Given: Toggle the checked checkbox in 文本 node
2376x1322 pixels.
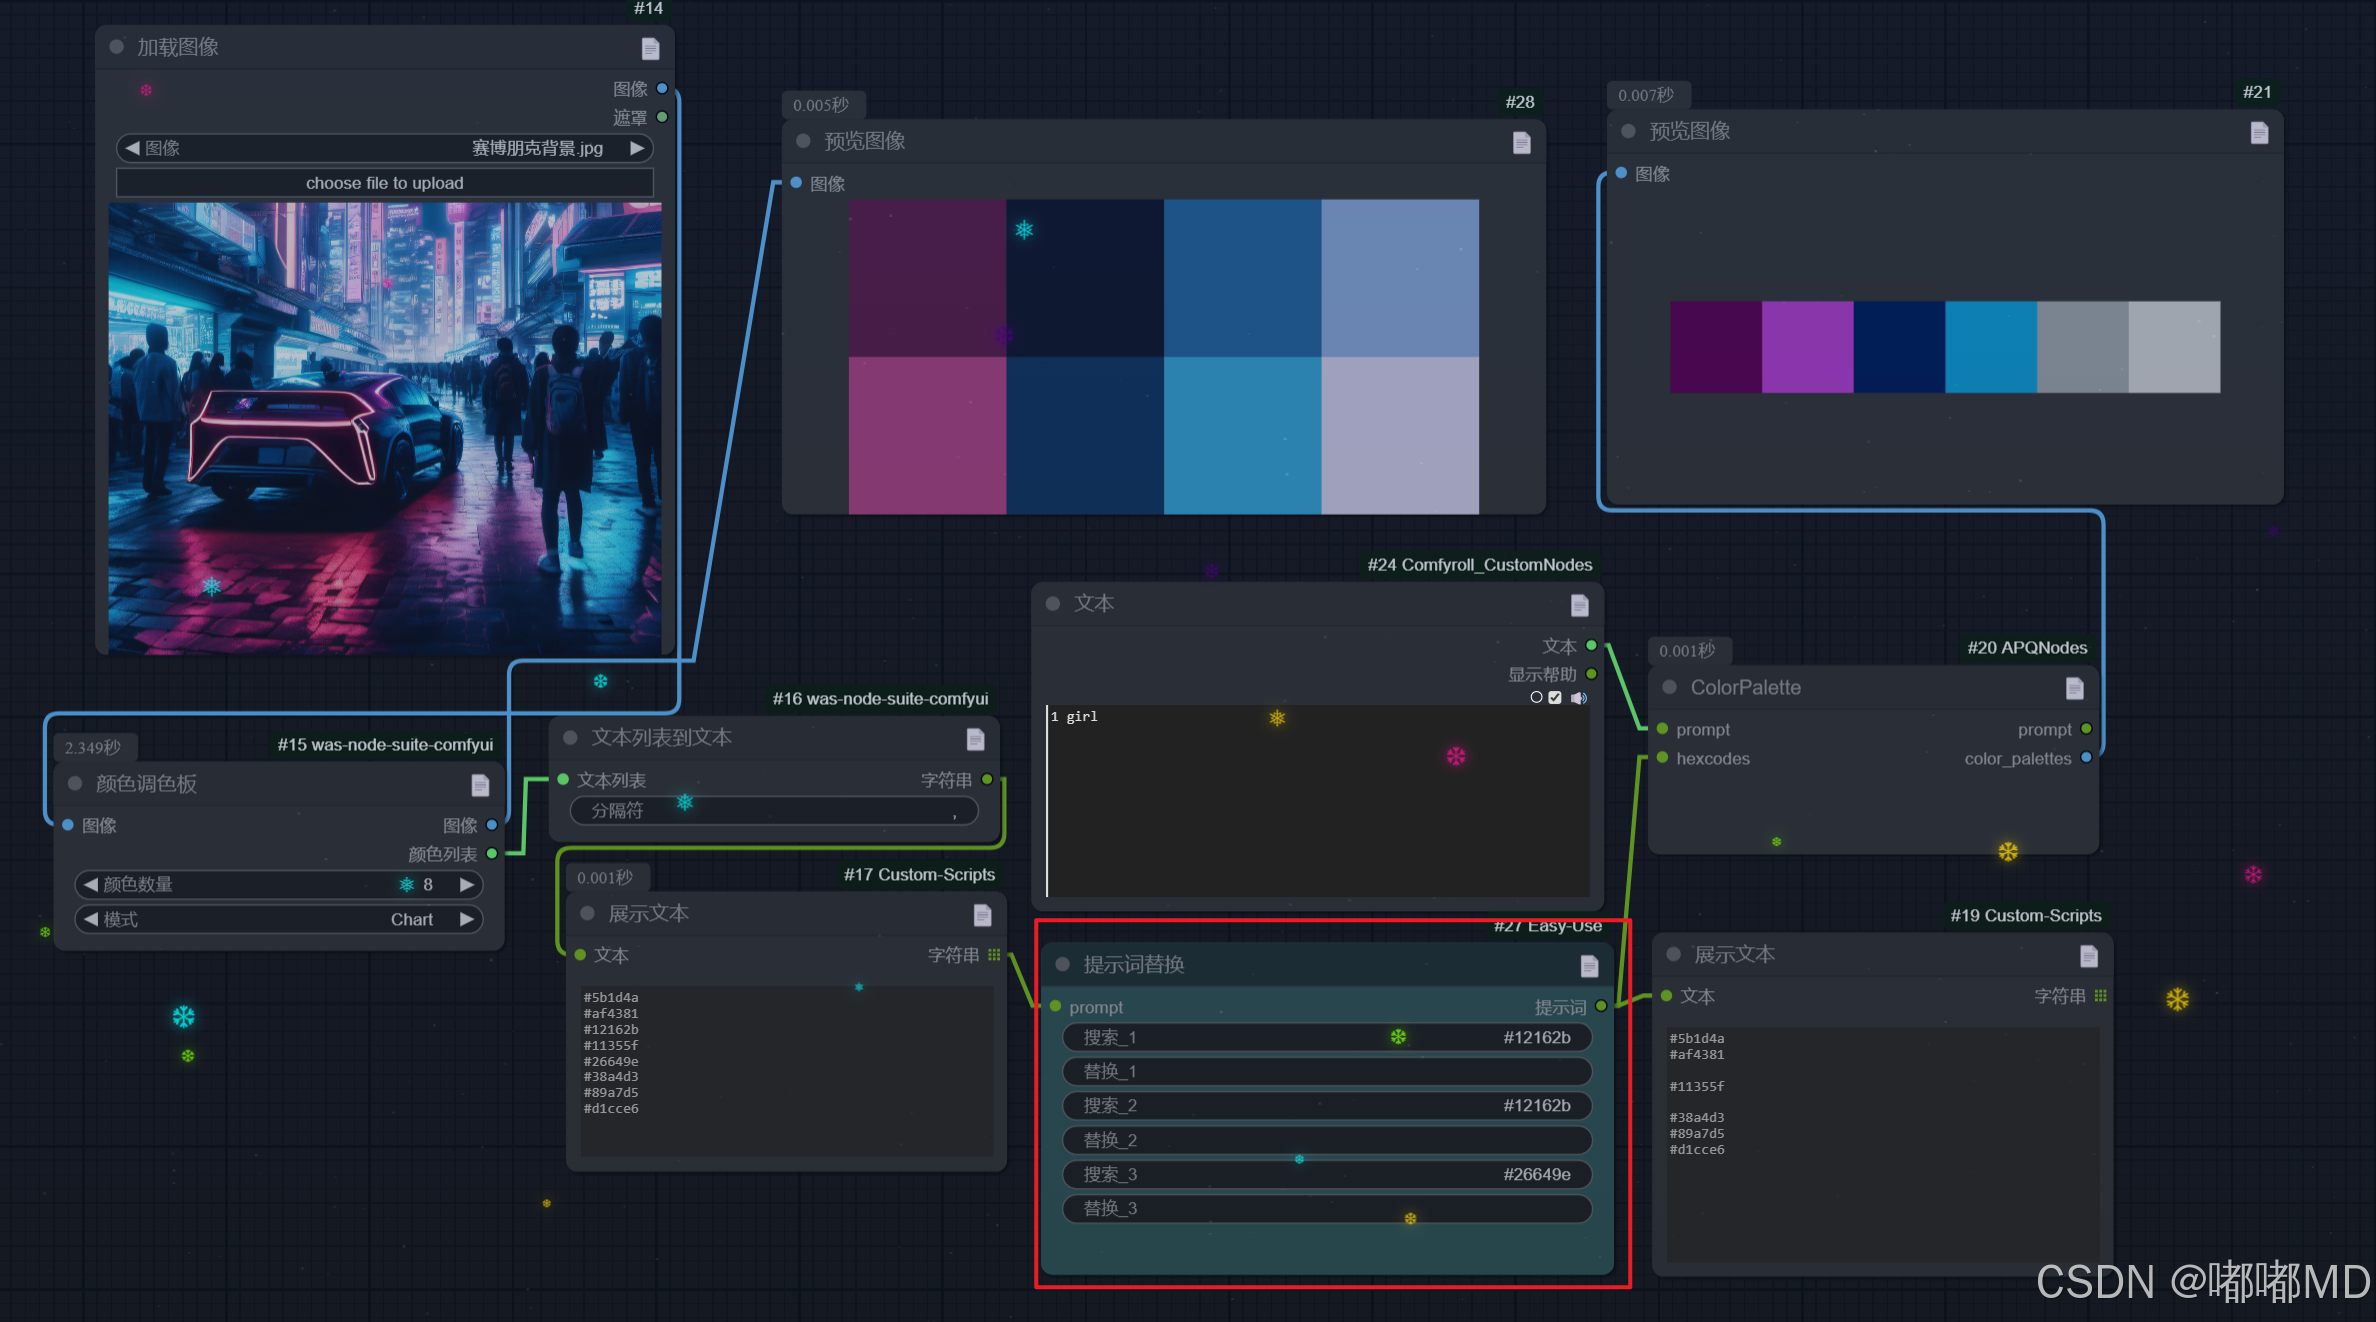Looking at the screenshot, I should [1555, 698].
